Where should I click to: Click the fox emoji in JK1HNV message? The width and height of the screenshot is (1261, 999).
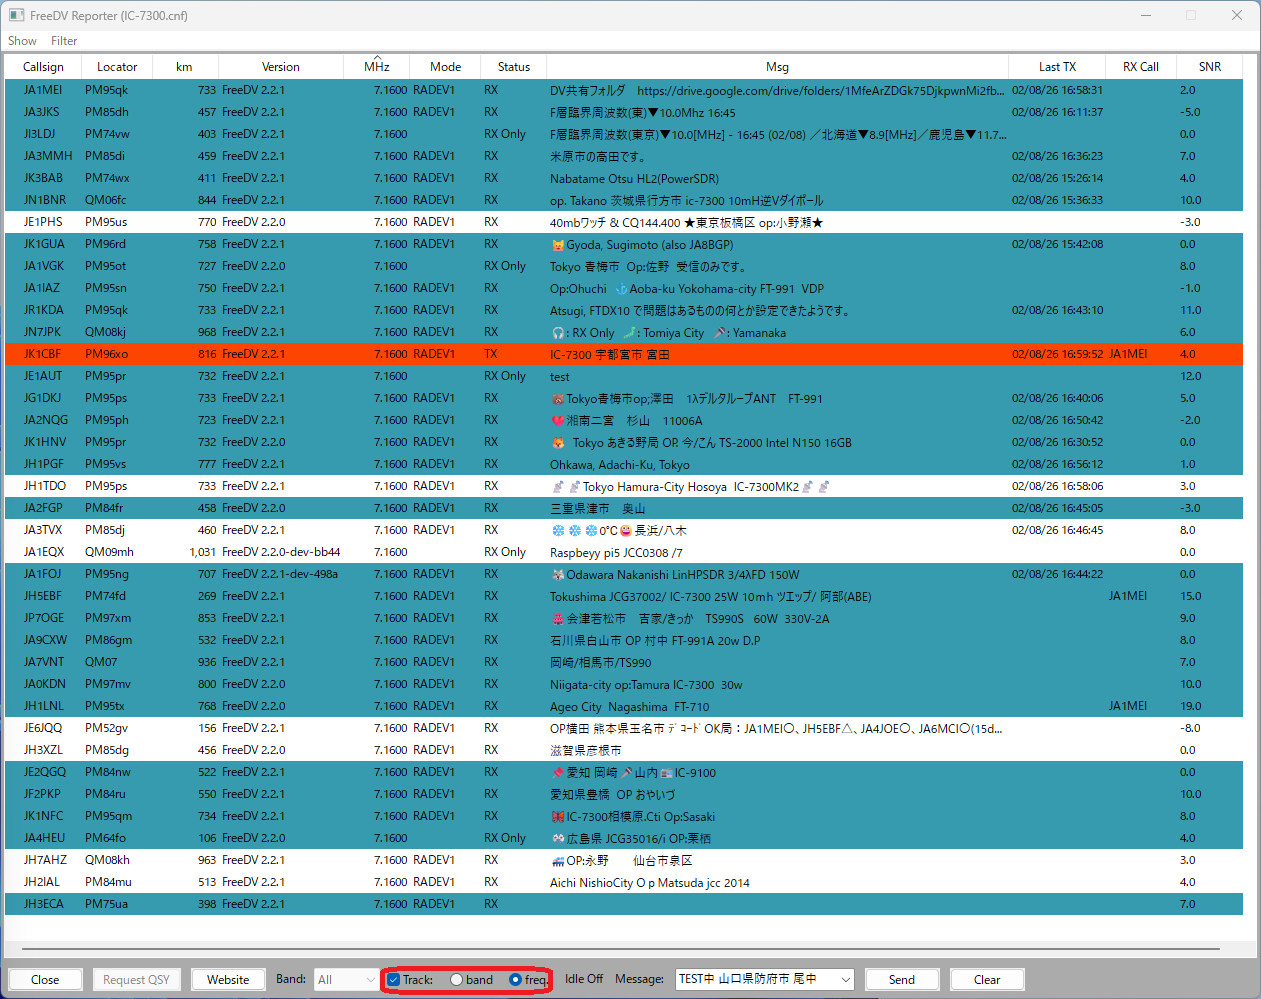(x=558, y=443)
